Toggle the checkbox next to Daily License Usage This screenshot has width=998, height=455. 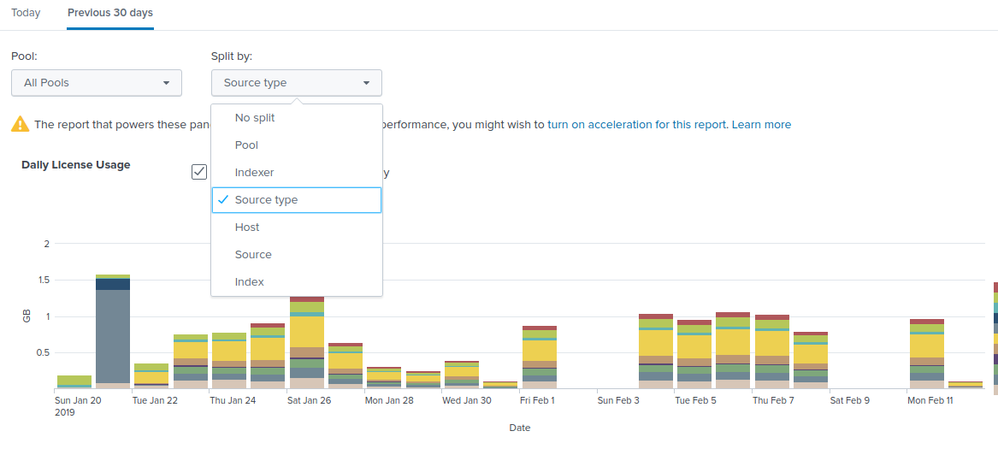199,172
